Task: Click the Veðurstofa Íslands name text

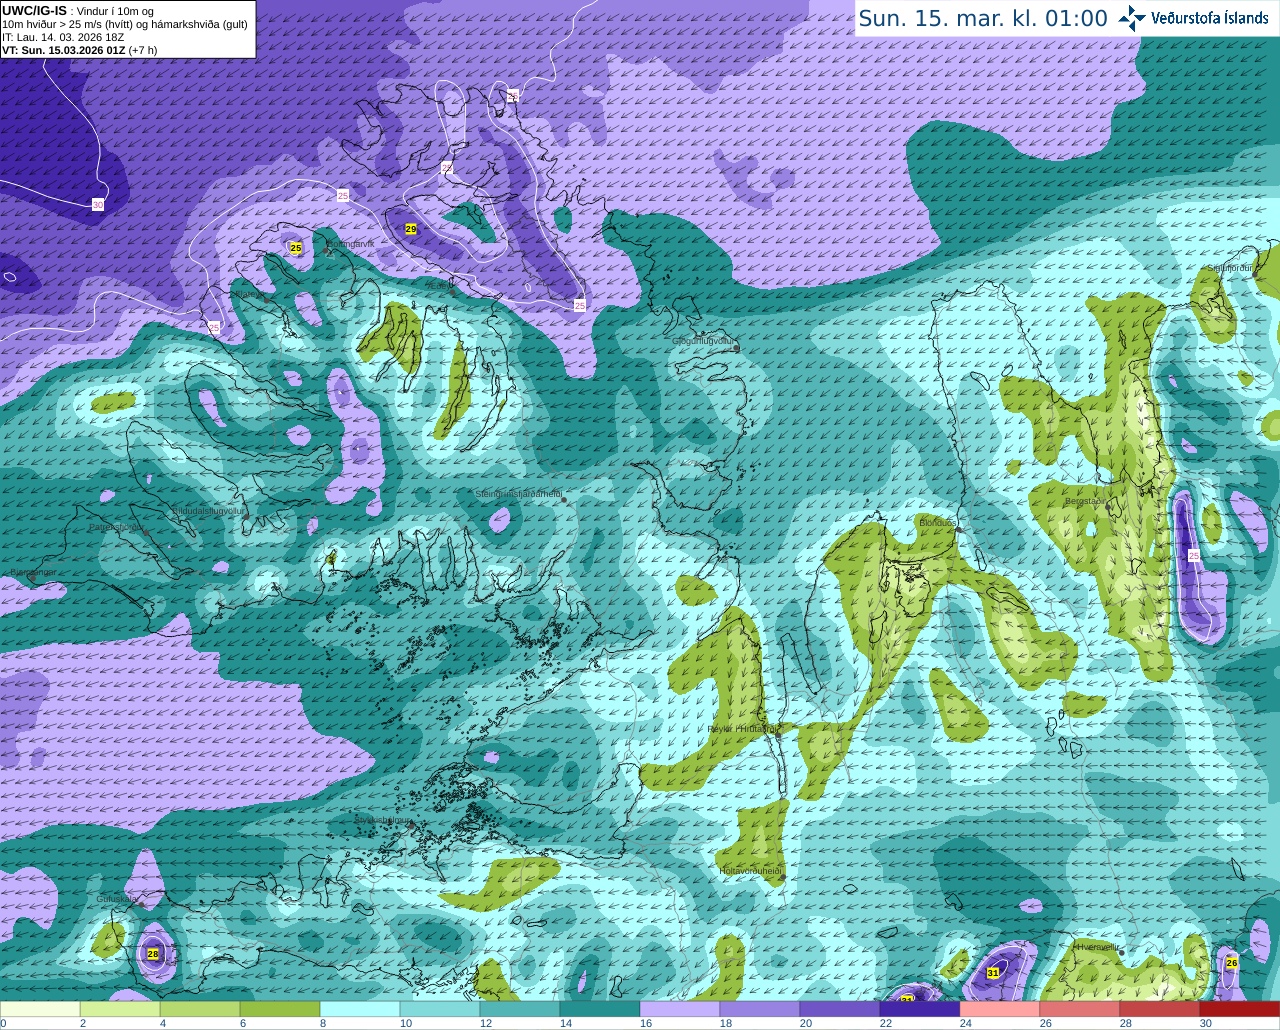Action: (1210, 17)
